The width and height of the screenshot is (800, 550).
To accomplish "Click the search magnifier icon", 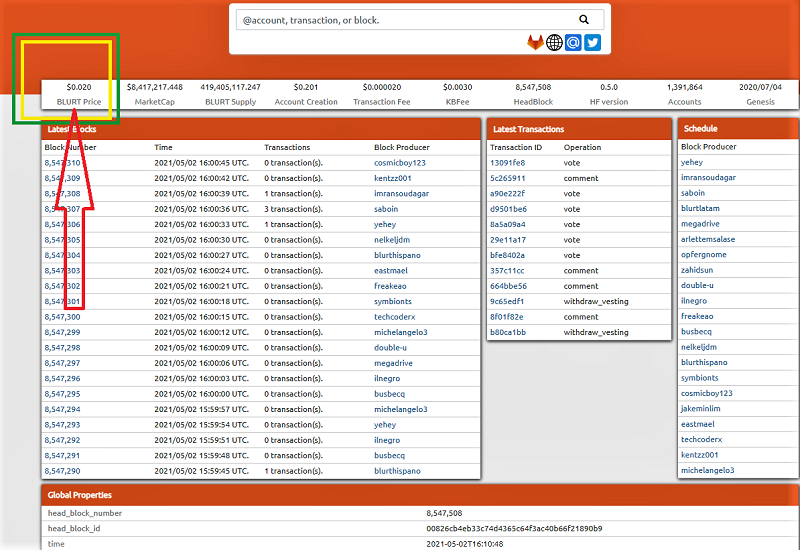I will tap(584, 19).
